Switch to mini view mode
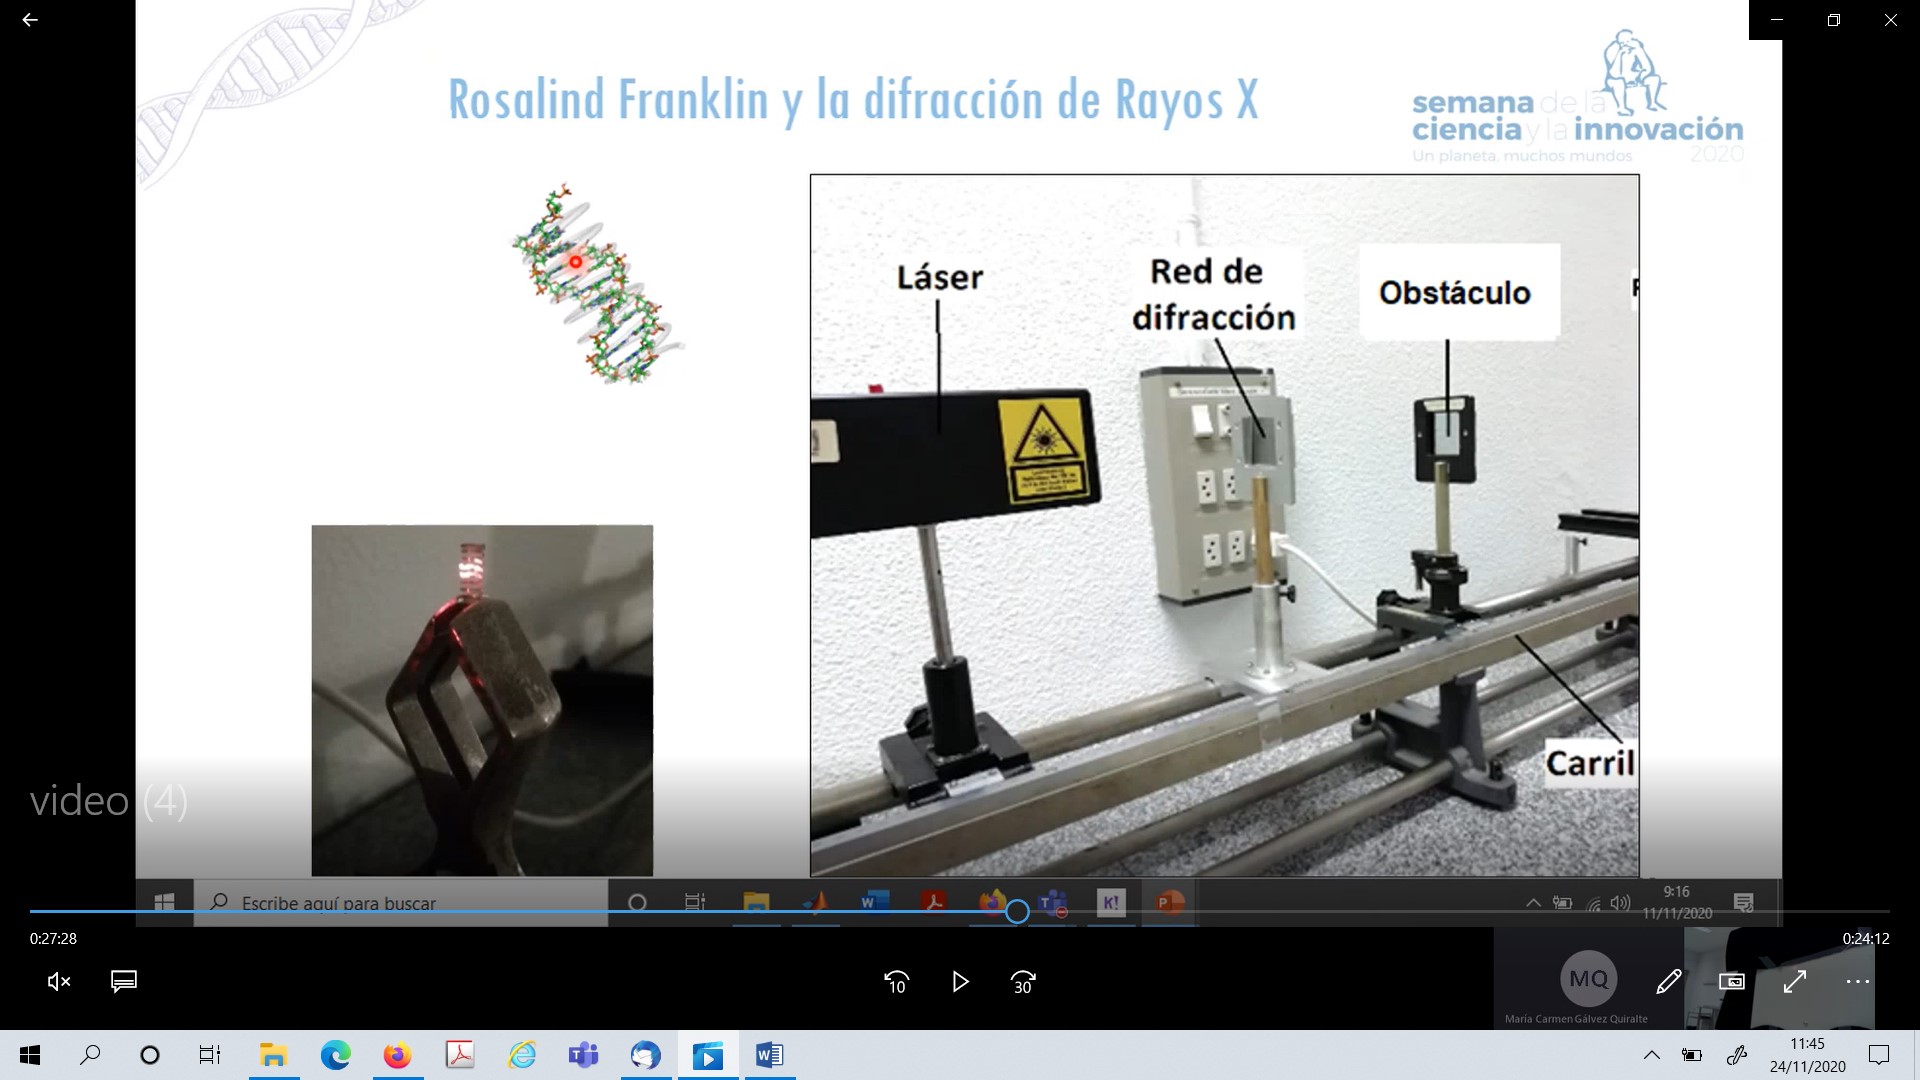 tap(1731, 982)
